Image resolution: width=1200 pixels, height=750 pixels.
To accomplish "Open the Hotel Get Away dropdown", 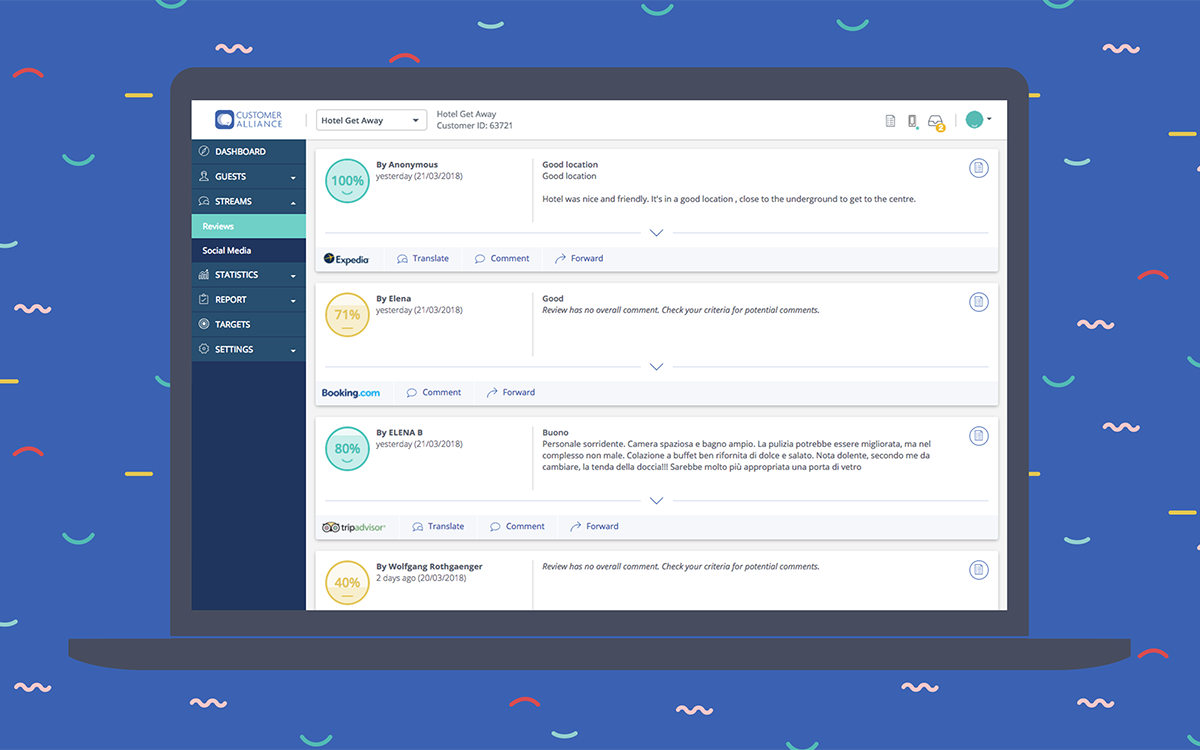I will coord(371,121).
